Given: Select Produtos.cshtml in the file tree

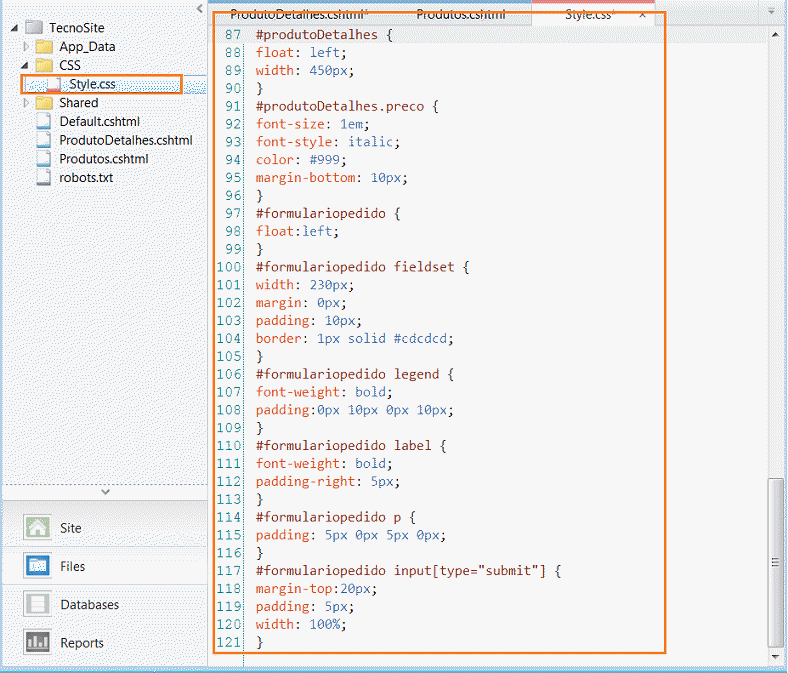Looking at the screenshot, I should [x=104, y=159].
